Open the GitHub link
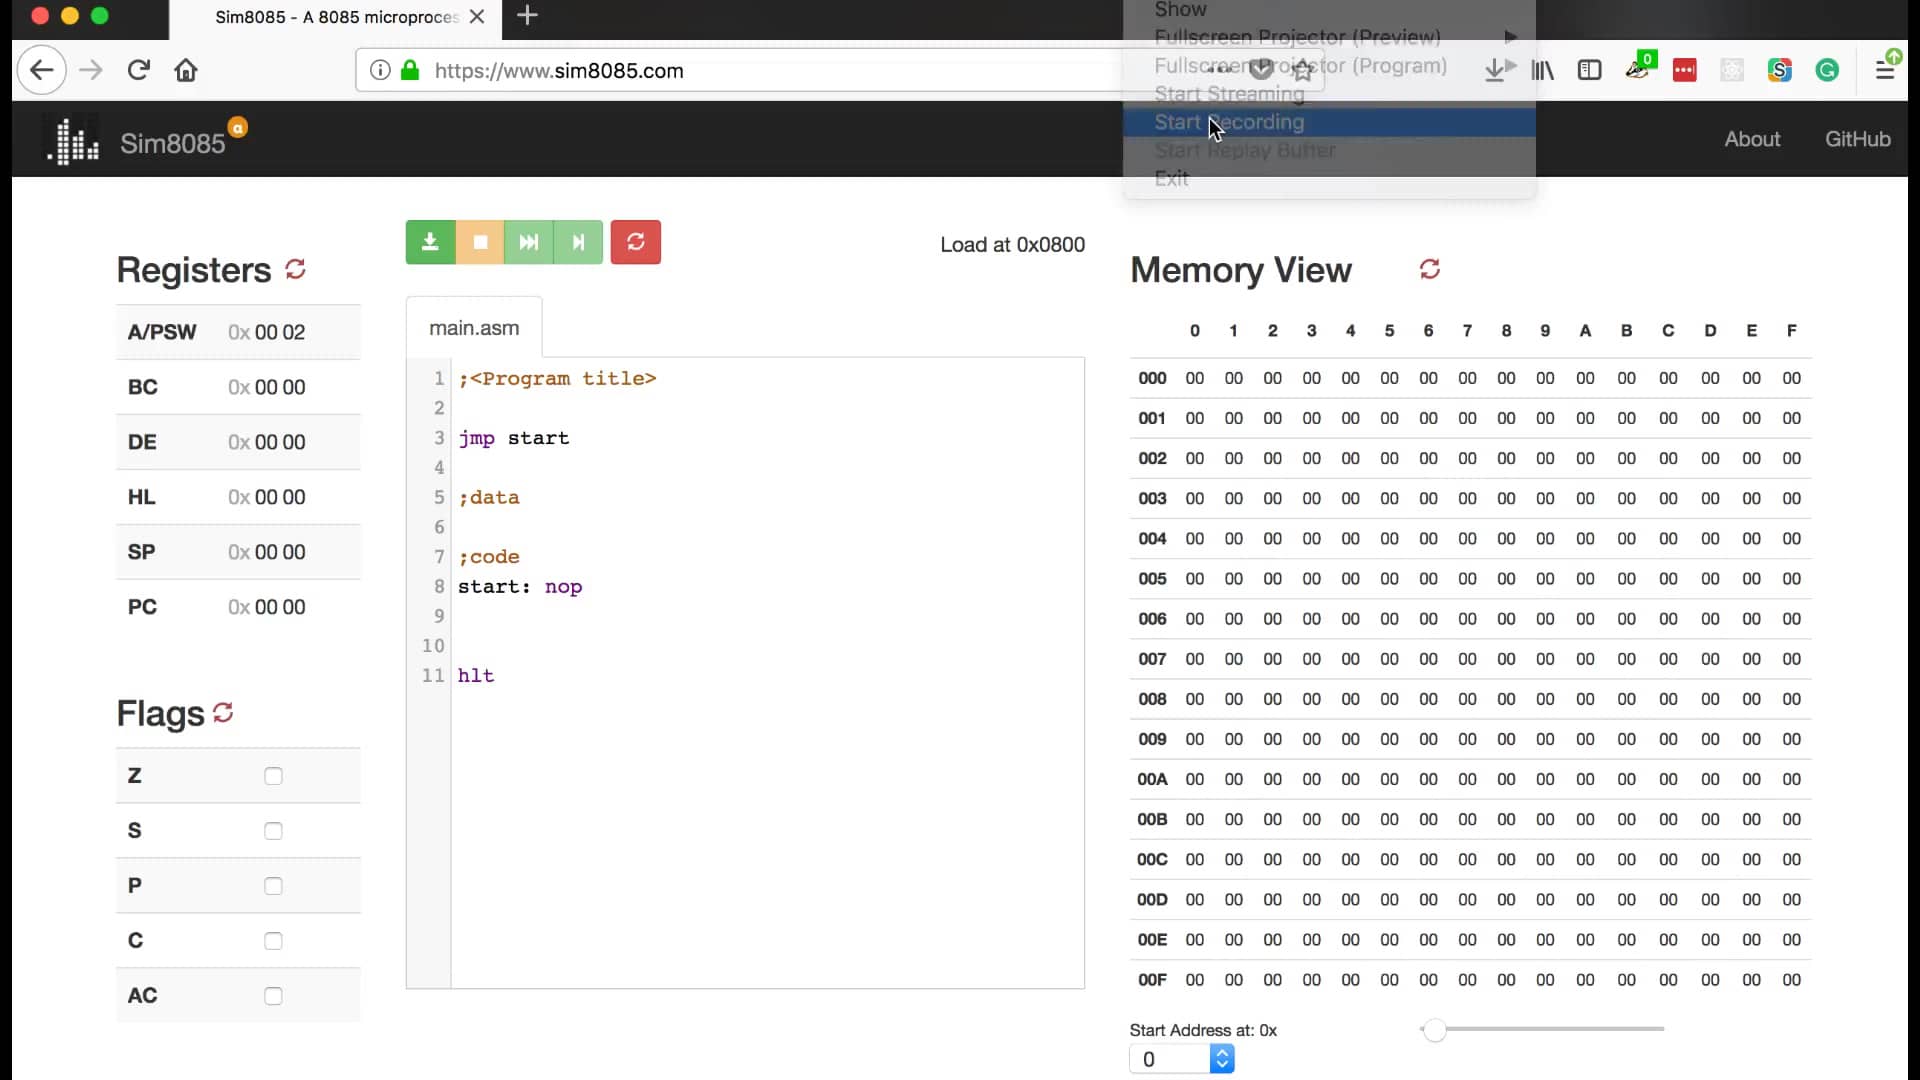Image resolution: width=1920 pixels, height=1080 pixels. tap(1857, 139)
